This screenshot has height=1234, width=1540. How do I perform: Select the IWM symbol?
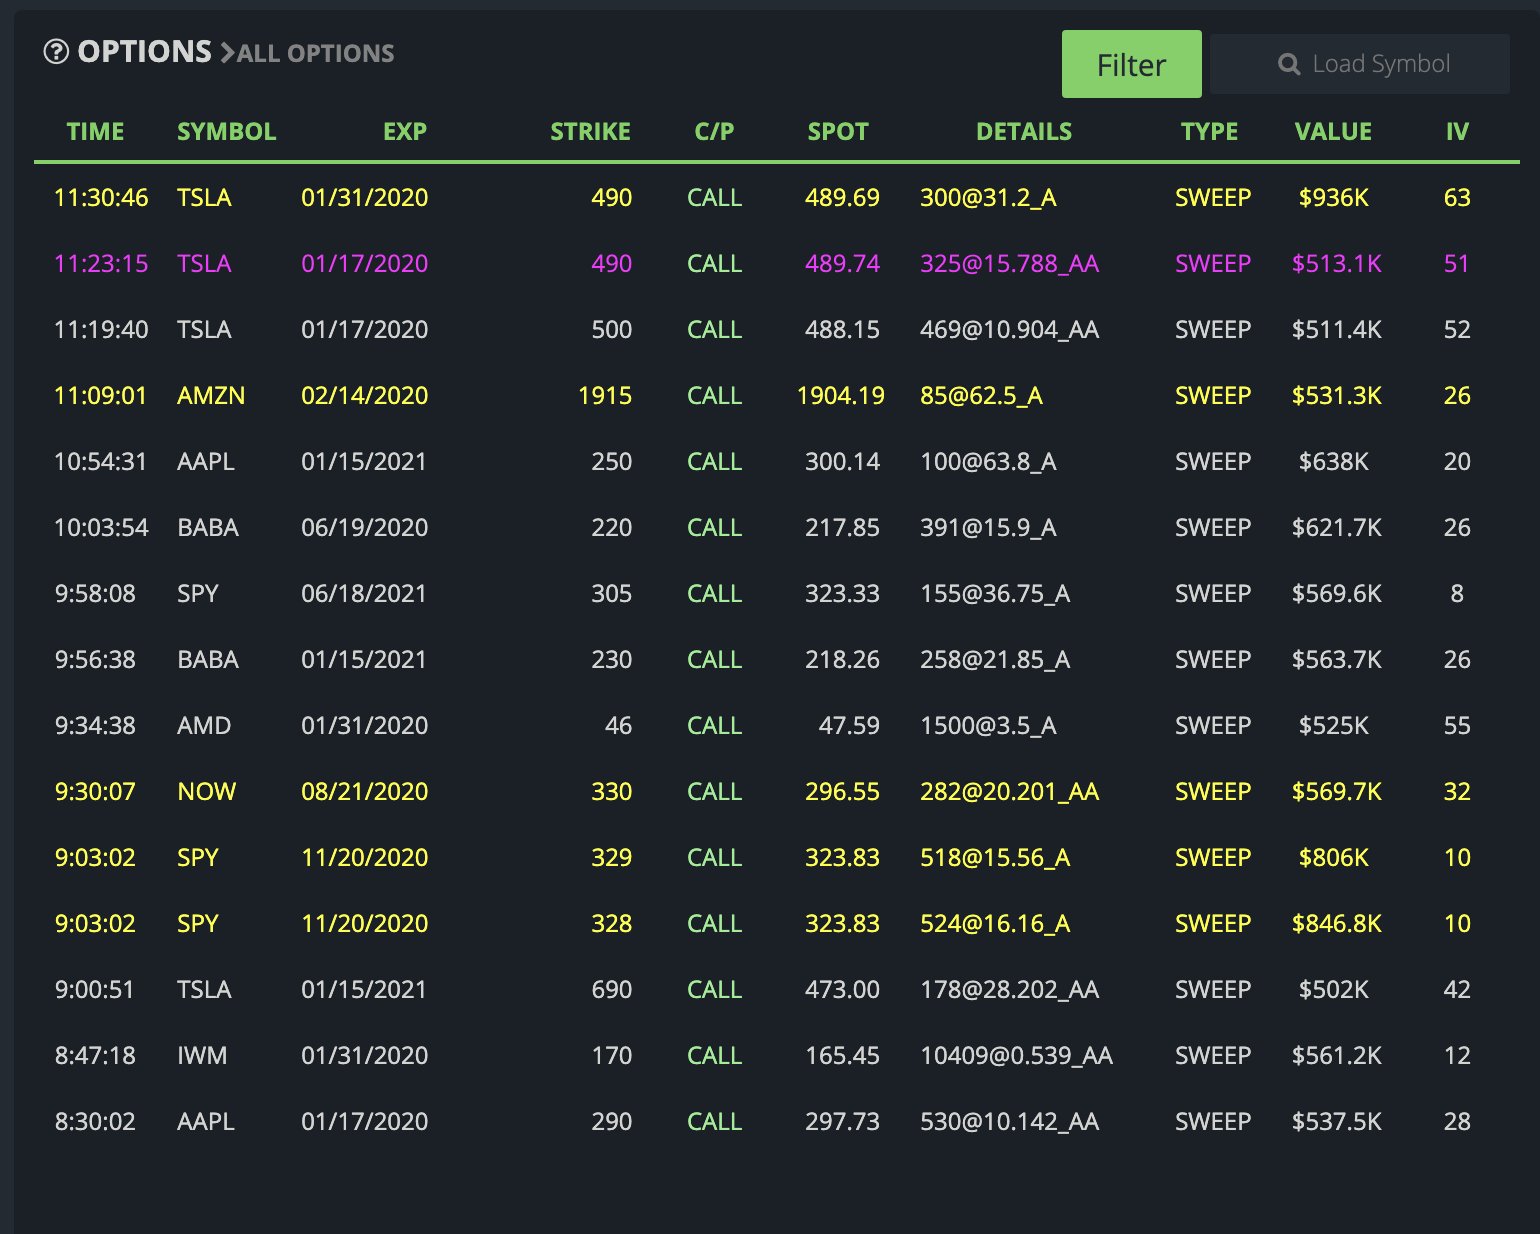point(202,1055)
